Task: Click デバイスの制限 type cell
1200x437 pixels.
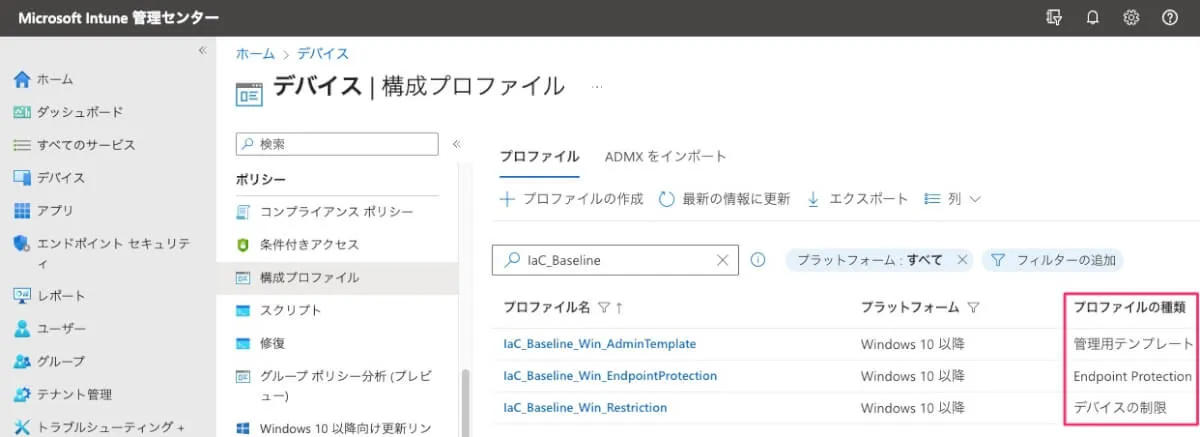Action: pos(1119,408)
